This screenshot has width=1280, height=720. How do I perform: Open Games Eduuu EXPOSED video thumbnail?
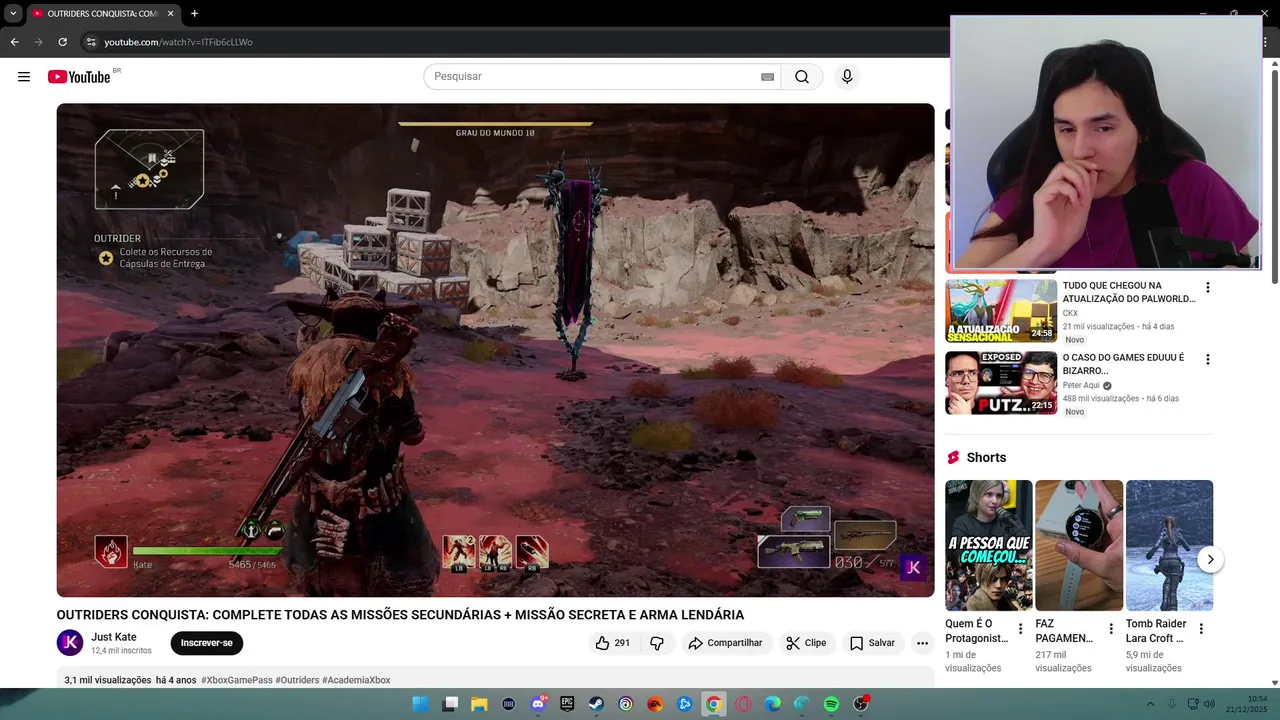tap(1001, 383)
